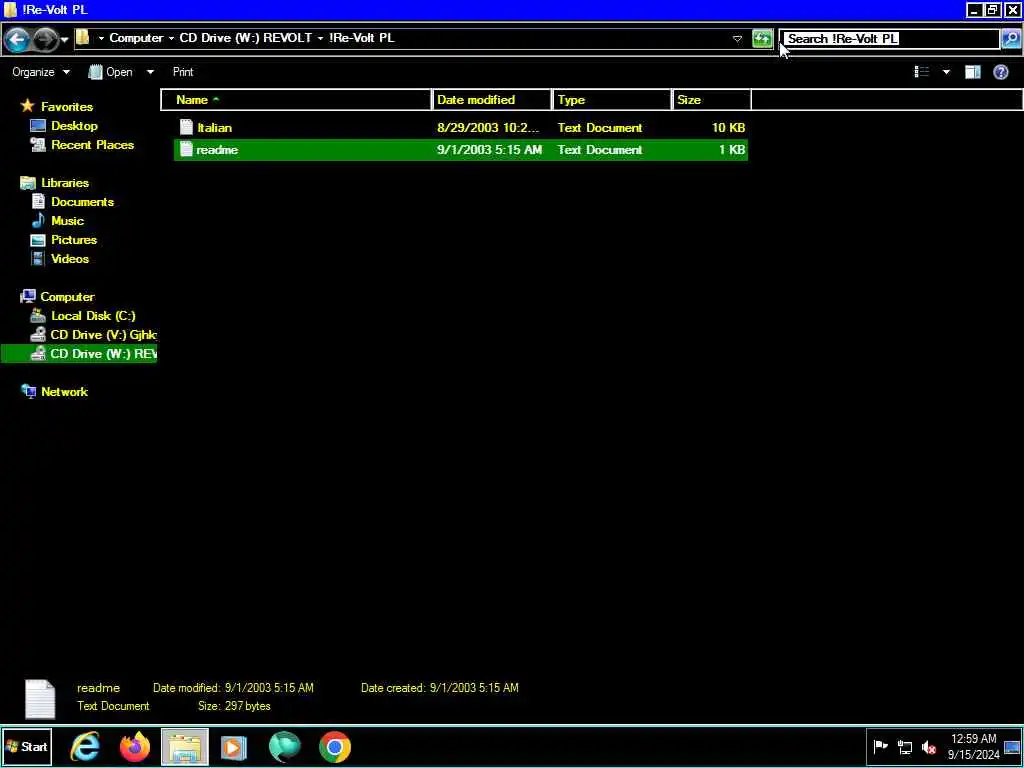This screenshot has height=768, width=1024.
Task: Click the folder icon in address bar
Action: 82,38
